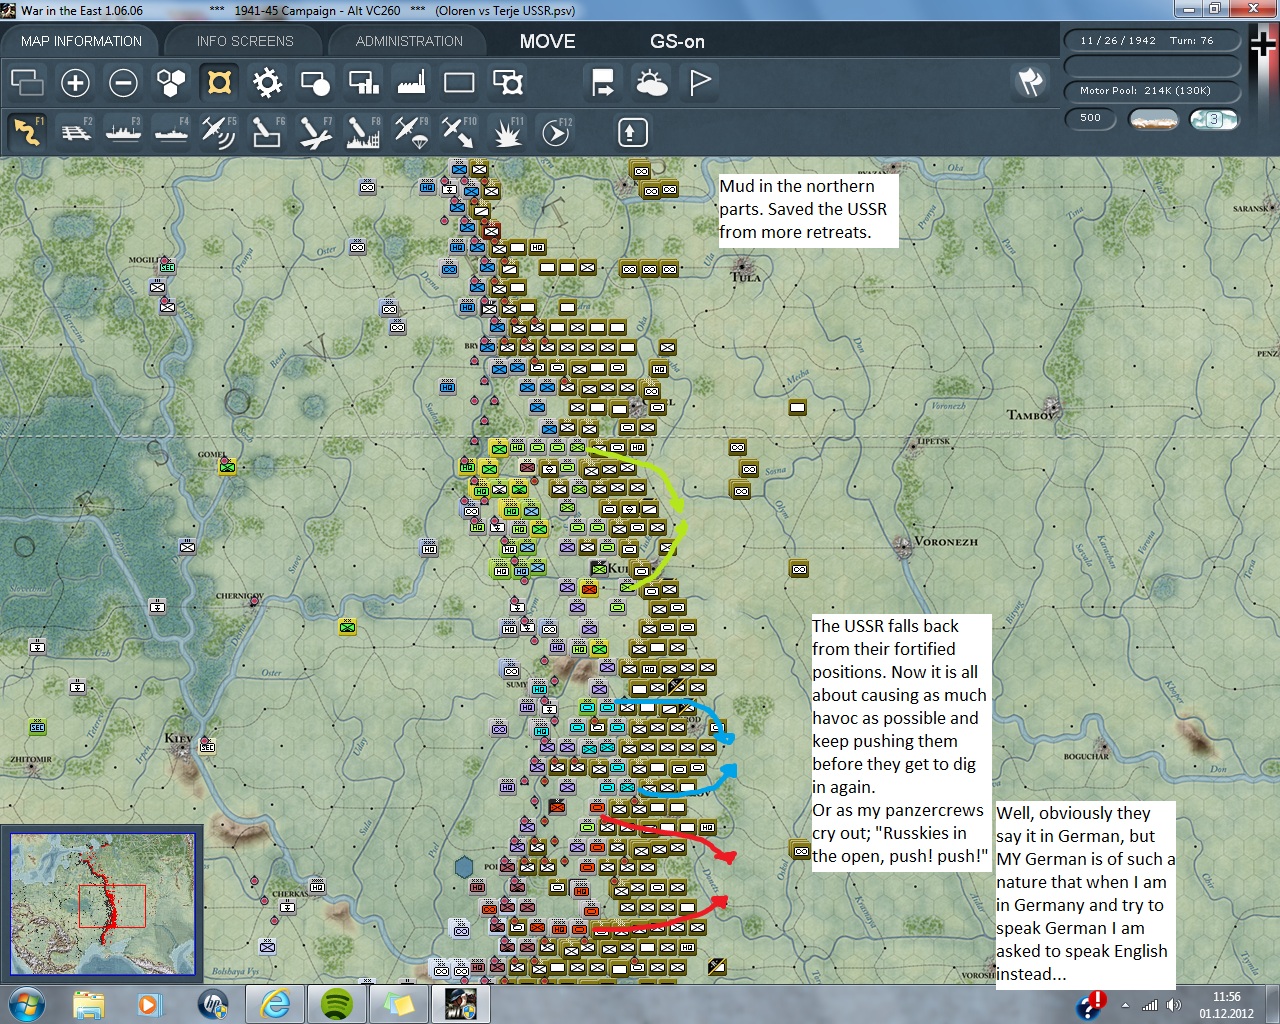Click the War in the East taskbar button
Screen dimensions: 1280x1024
(x=460, y=1003)
